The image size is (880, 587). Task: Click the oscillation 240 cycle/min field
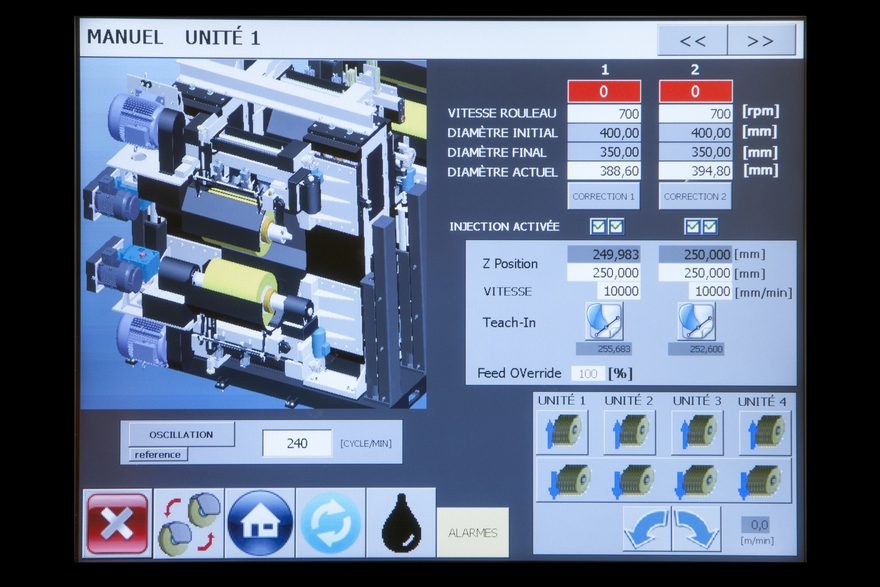point(297,443)
